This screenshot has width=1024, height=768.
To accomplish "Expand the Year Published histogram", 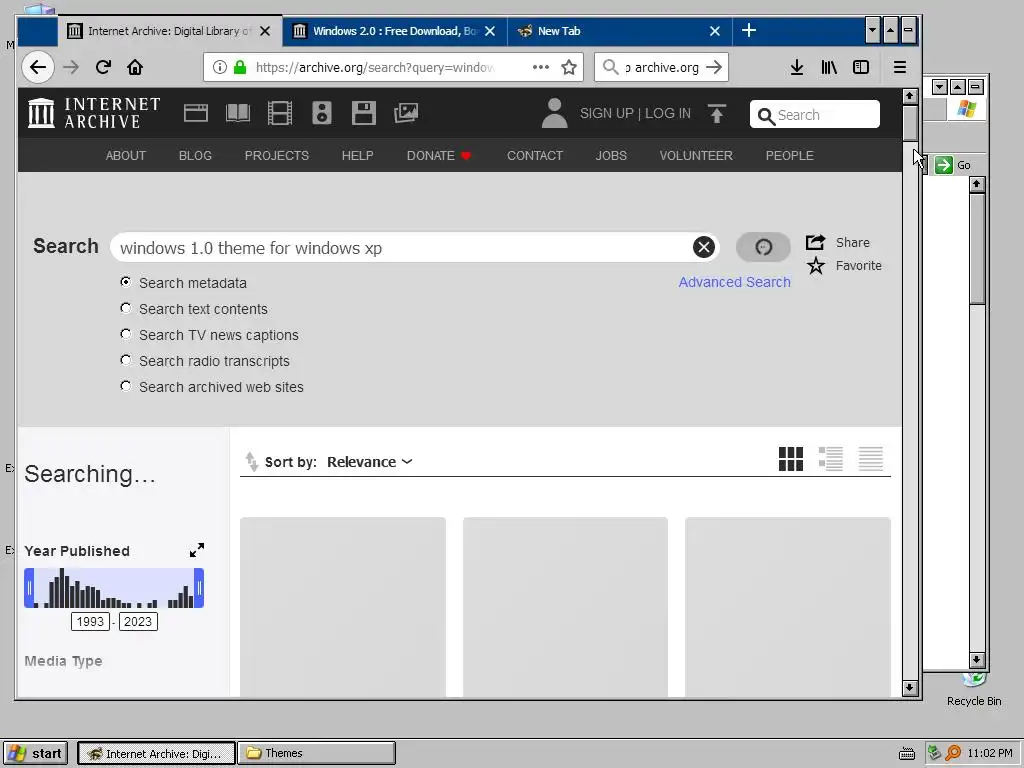I will coord(197,551).
